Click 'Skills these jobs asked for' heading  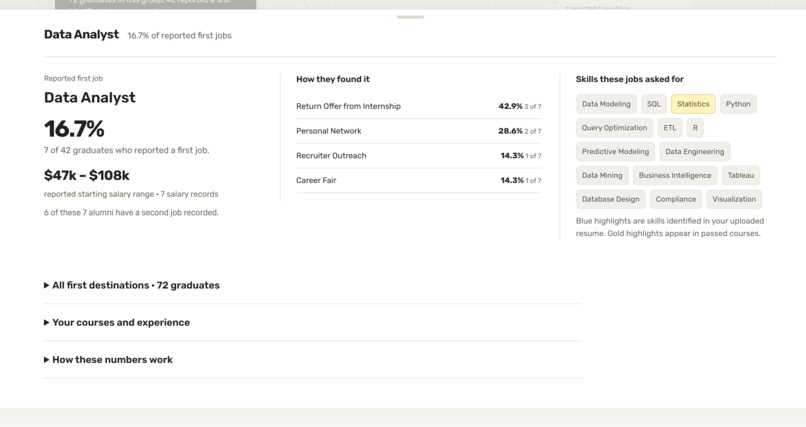click(x=630, y=79)
